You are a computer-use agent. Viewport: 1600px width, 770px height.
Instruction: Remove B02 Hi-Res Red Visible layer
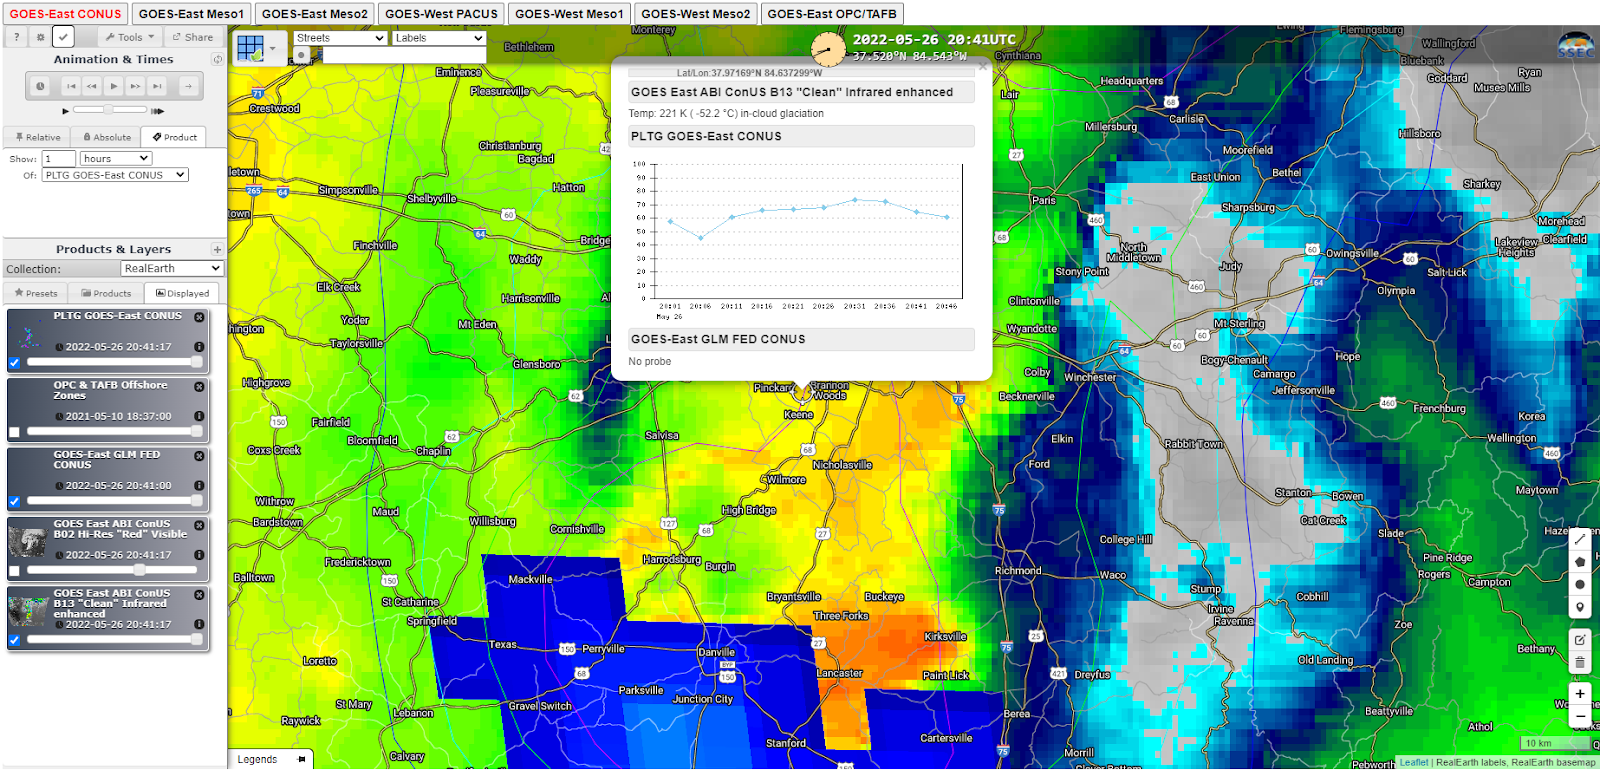(199, 525)
